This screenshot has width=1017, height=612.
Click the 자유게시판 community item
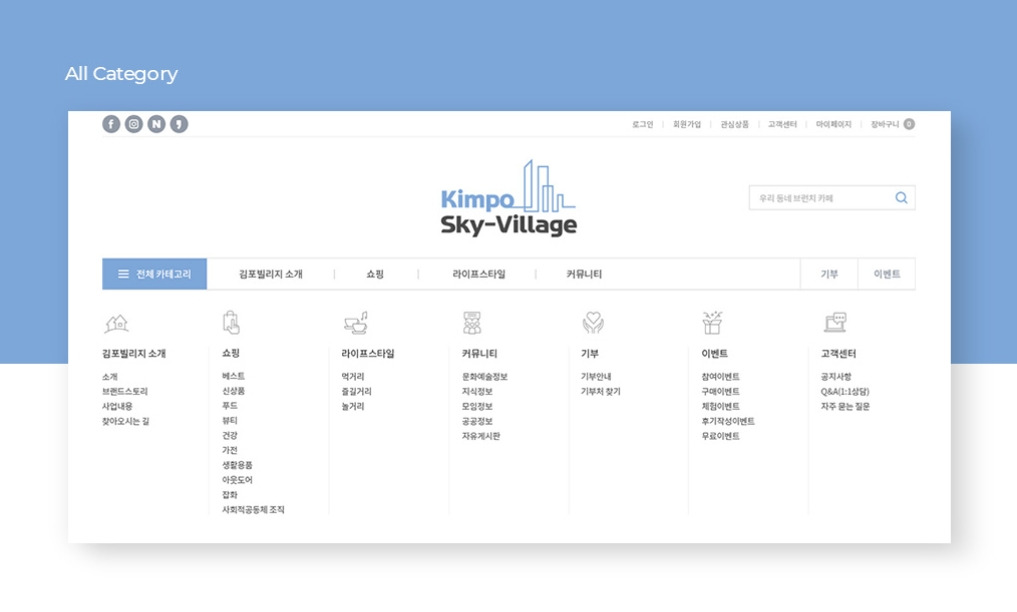[481, 436]
